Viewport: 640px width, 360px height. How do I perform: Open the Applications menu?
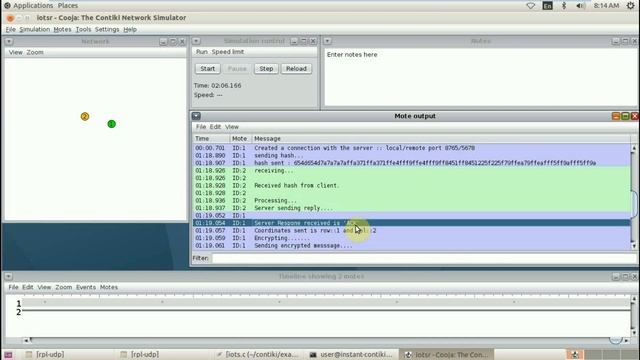(33, 6)
